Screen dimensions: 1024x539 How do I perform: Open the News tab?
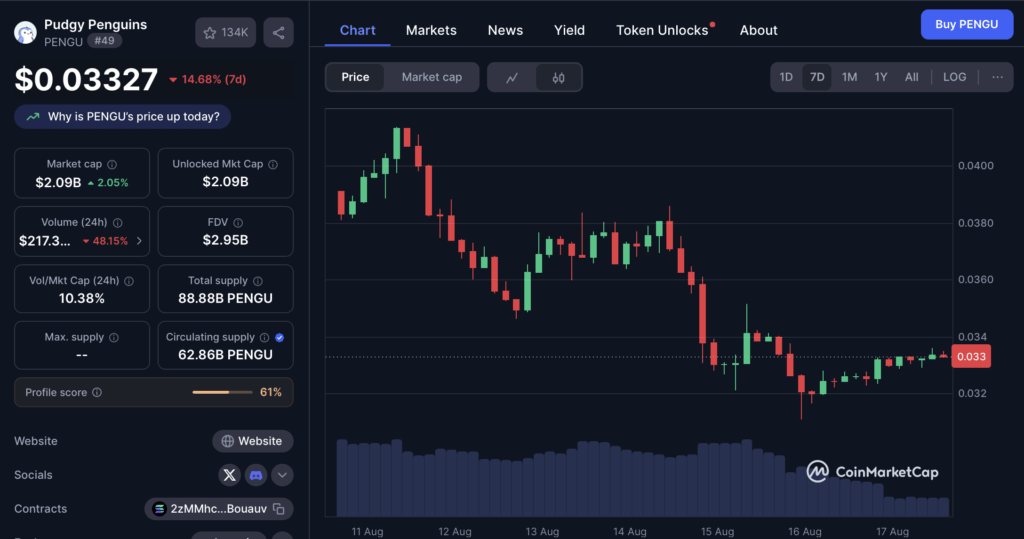pos(505,30)
